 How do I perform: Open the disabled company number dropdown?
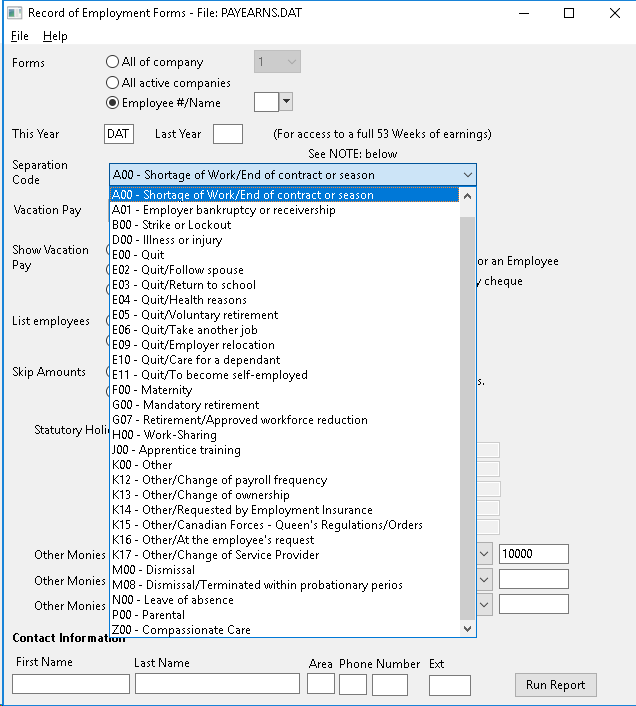point(277,62)
